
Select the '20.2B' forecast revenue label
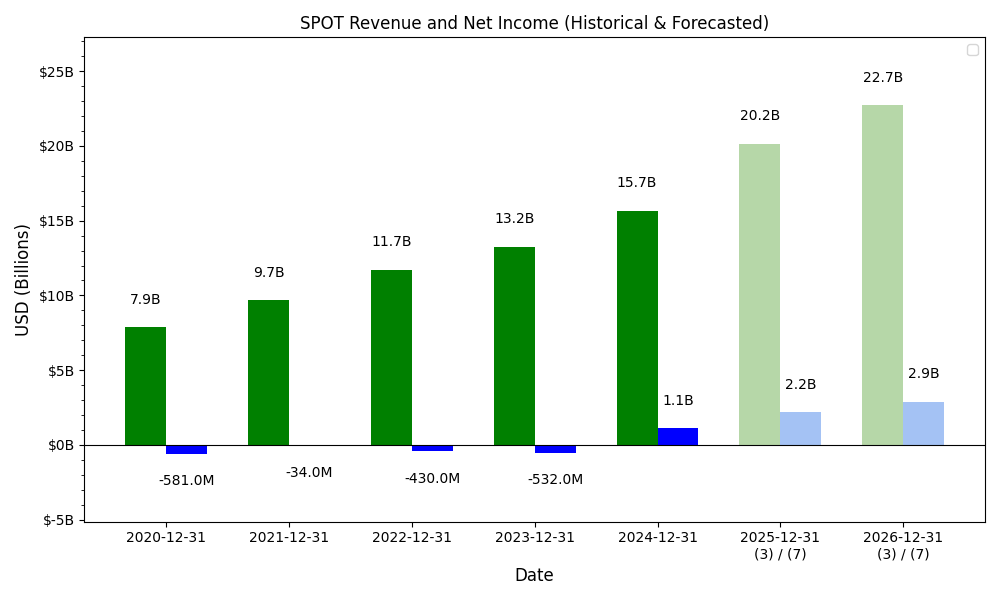click(760, 115)
